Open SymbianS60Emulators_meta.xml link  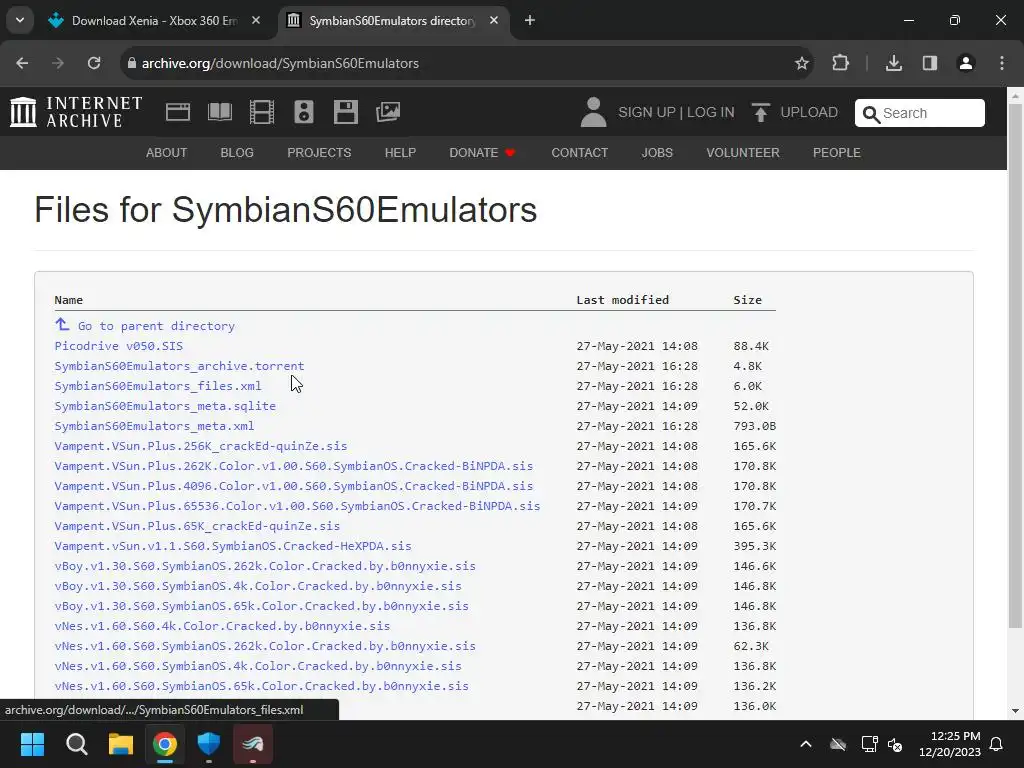click(x=154, y=426)
